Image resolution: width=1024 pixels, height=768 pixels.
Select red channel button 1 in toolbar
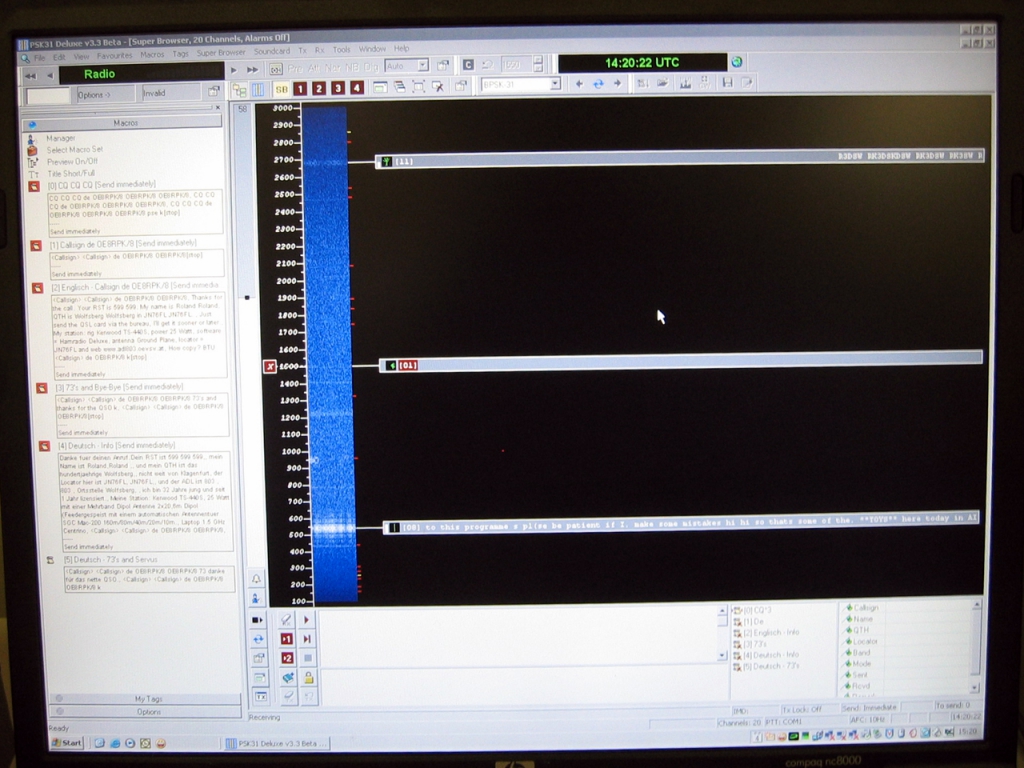pos(301,88)
